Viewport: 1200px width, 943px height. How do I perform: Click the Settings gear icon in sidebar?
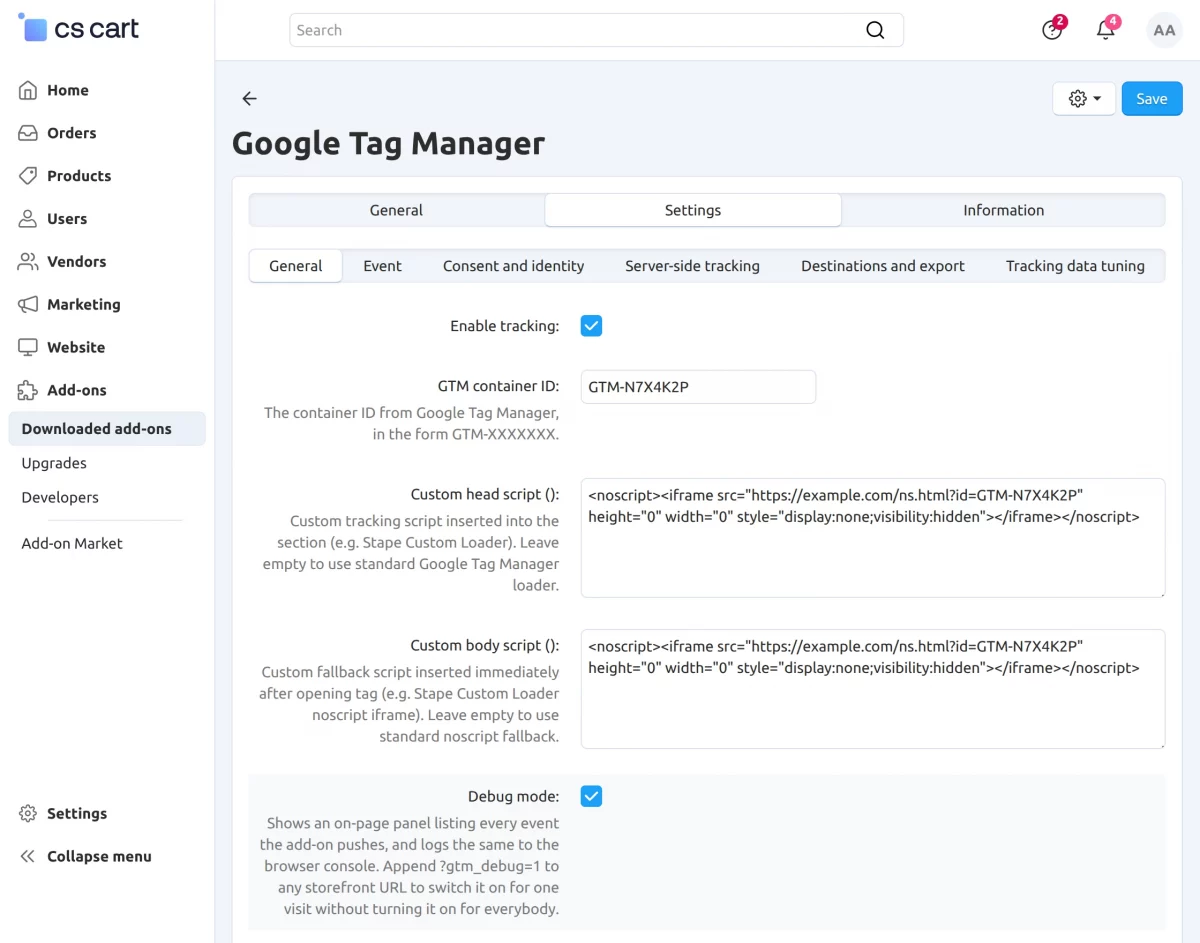tap(28, 814)
